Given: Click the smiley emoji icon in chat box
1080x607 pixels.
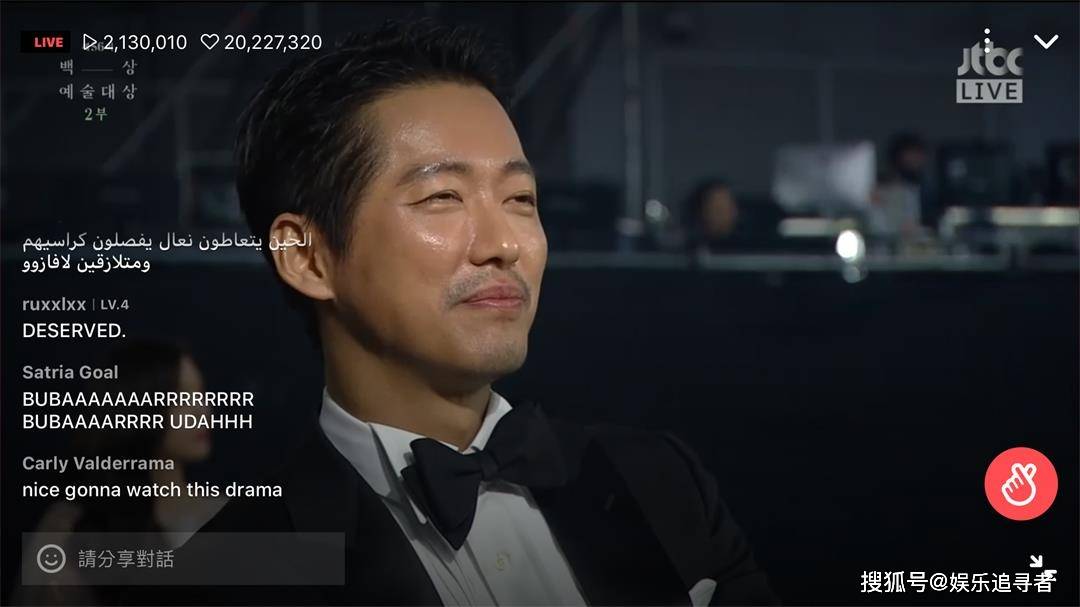Looking at the screenshot, I should 51,558.
